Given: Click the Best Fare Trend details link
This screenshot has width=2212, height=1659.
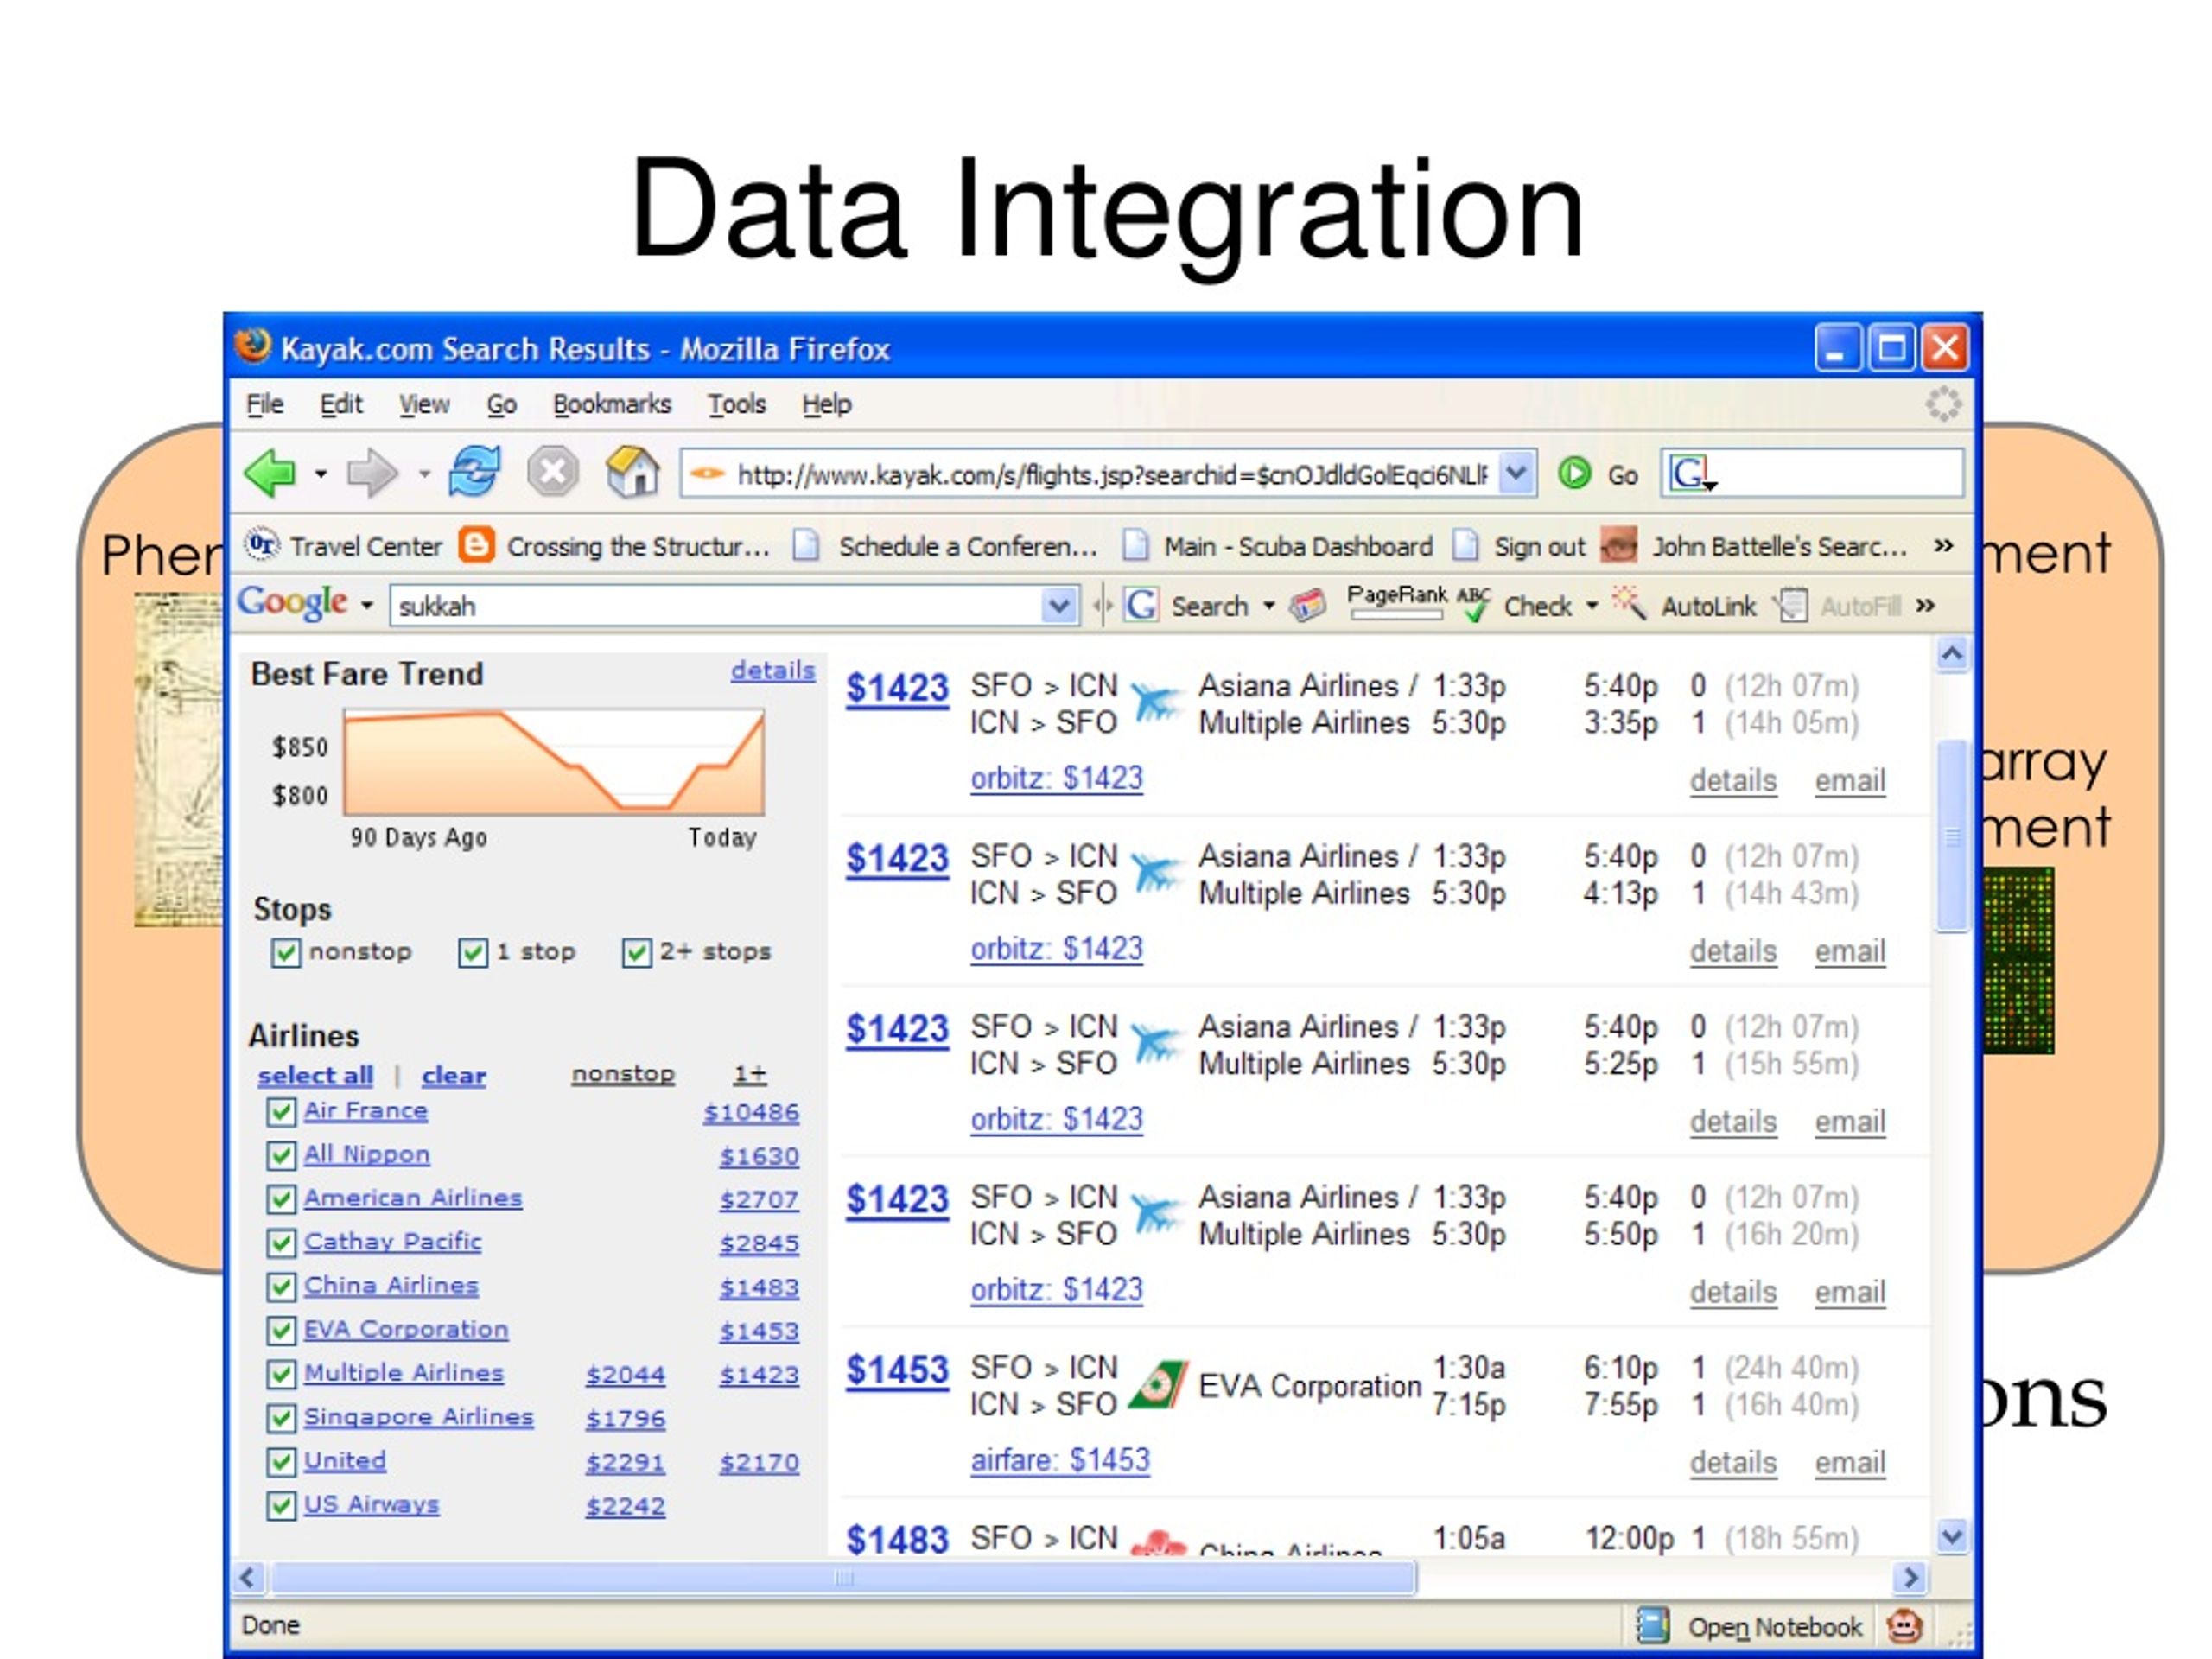Looking at the screenshot, I should pos(772,670).
